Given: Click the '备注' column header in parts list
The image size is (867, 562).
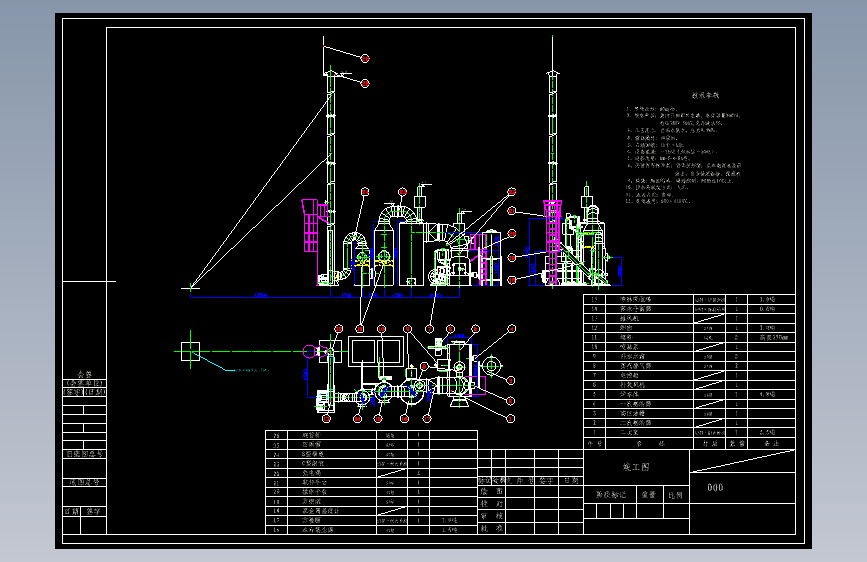Looking at the screenshot, I should click(x=771, y=444).
